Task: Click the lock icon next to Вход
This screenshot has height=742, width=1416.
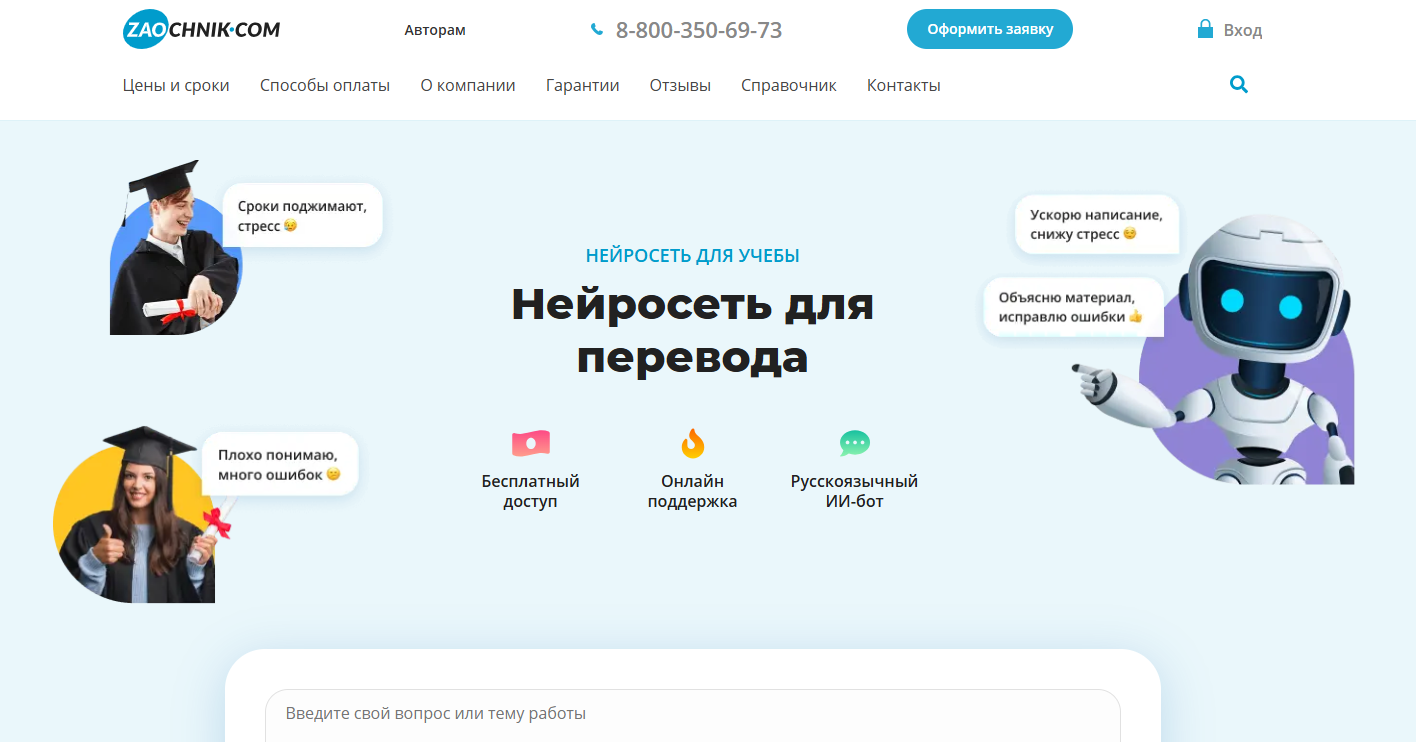Action: click(1205, 30)
